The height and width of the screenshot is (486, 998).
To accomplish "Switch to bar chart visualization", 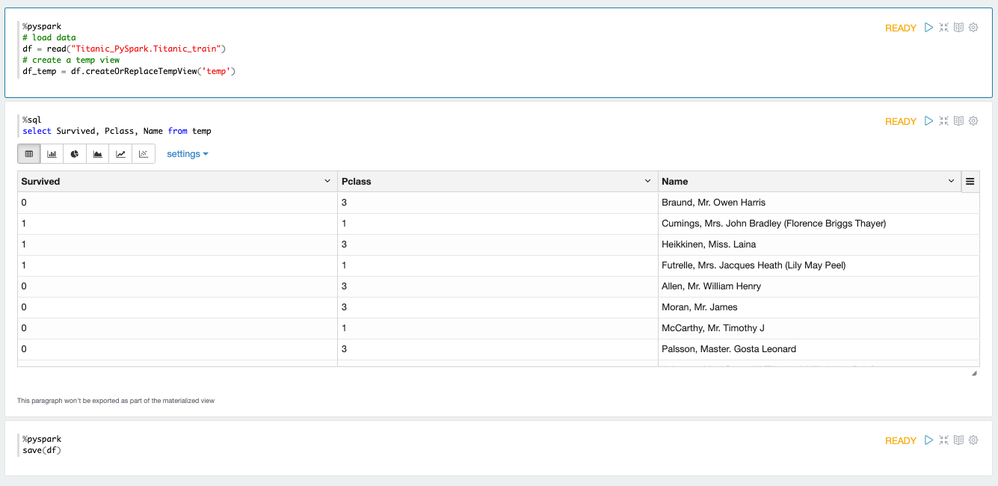I will [52, 154].
